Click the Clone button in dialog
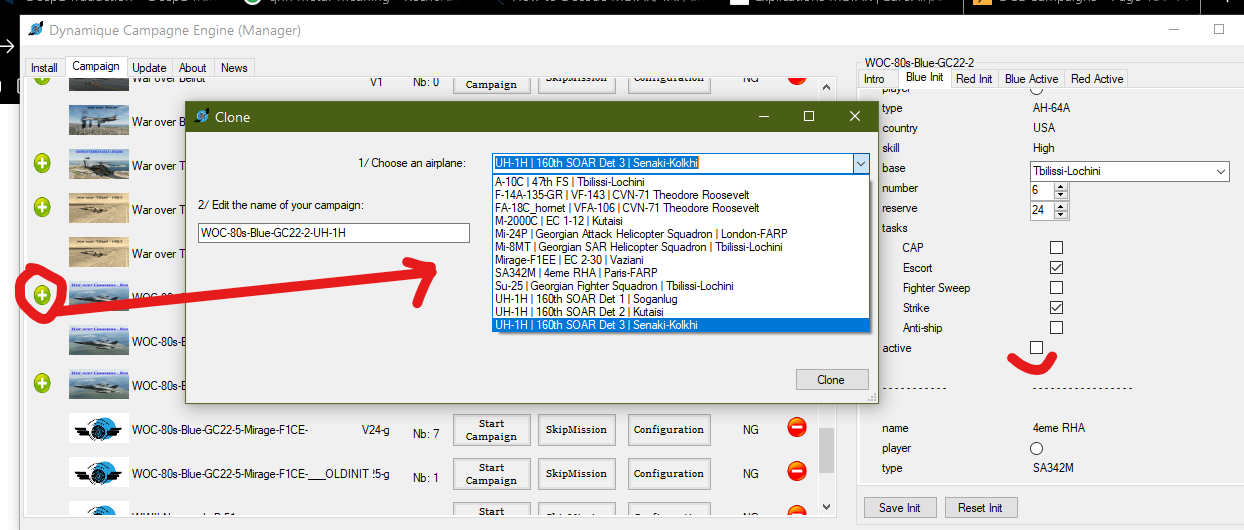The image size is (1244, 530). coord(831,379)
